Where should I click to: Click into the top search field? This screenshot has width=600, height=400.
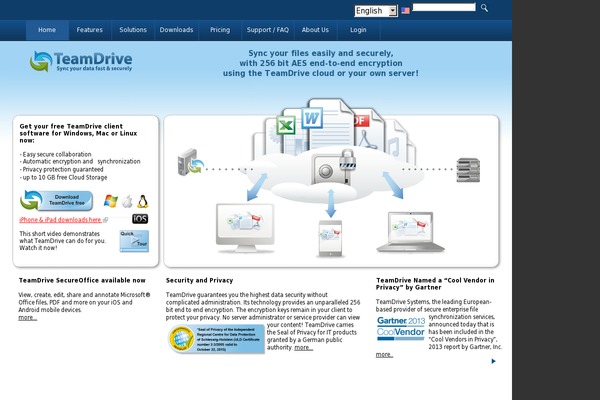[444, 7]
